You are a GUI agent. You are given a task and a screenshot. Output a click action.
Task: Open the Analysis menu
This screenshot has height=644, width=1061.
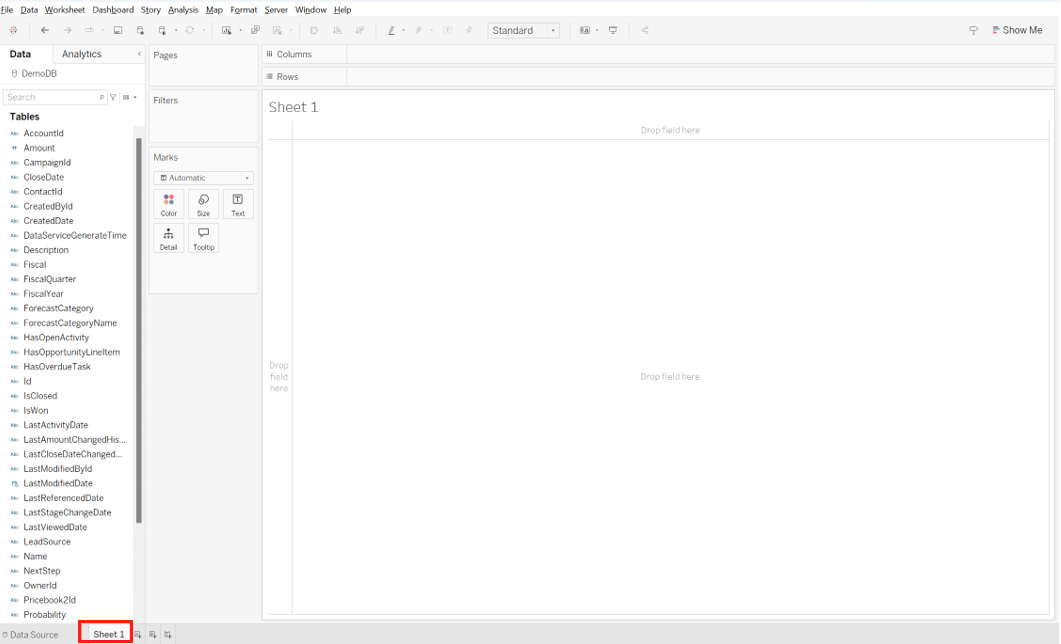pyautogui.click(x=183, y=9)
